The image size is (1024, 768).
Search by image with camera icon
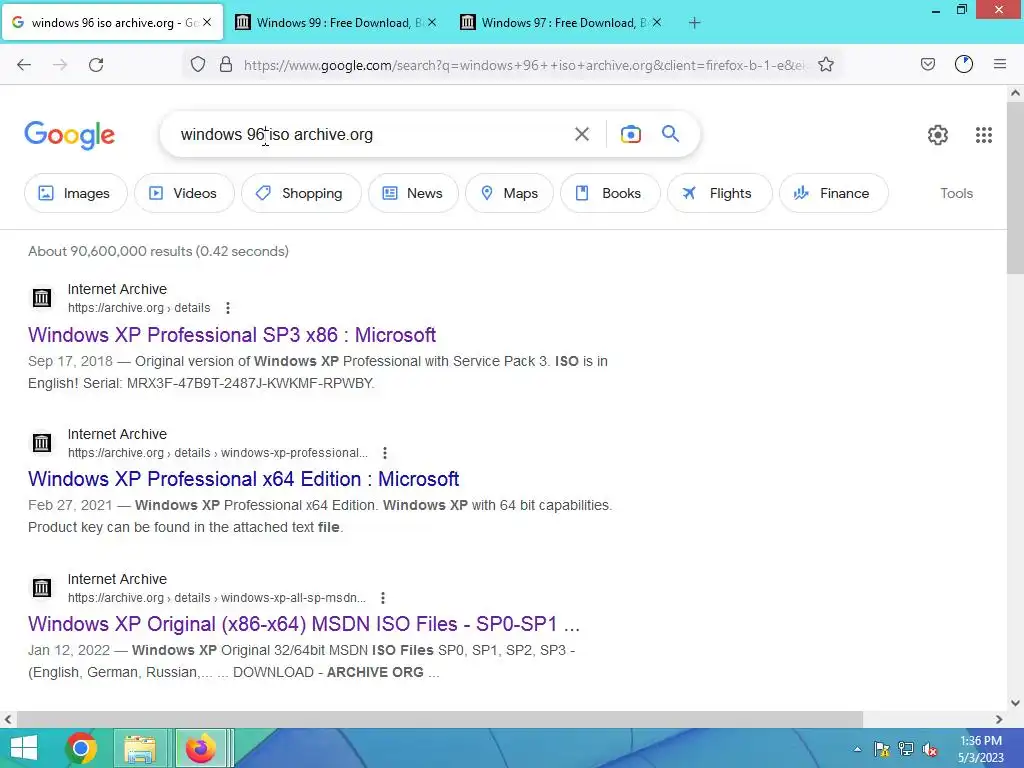point(631,135)
